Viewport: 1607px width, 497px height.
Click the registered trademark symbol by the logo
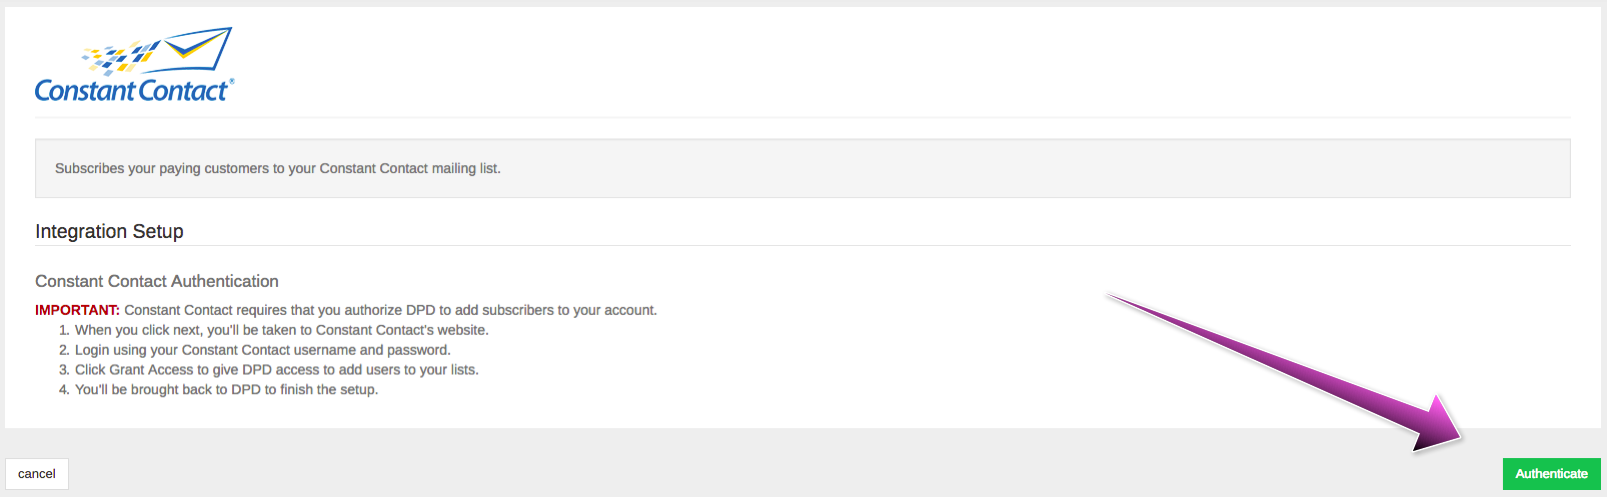pos(232,82)
